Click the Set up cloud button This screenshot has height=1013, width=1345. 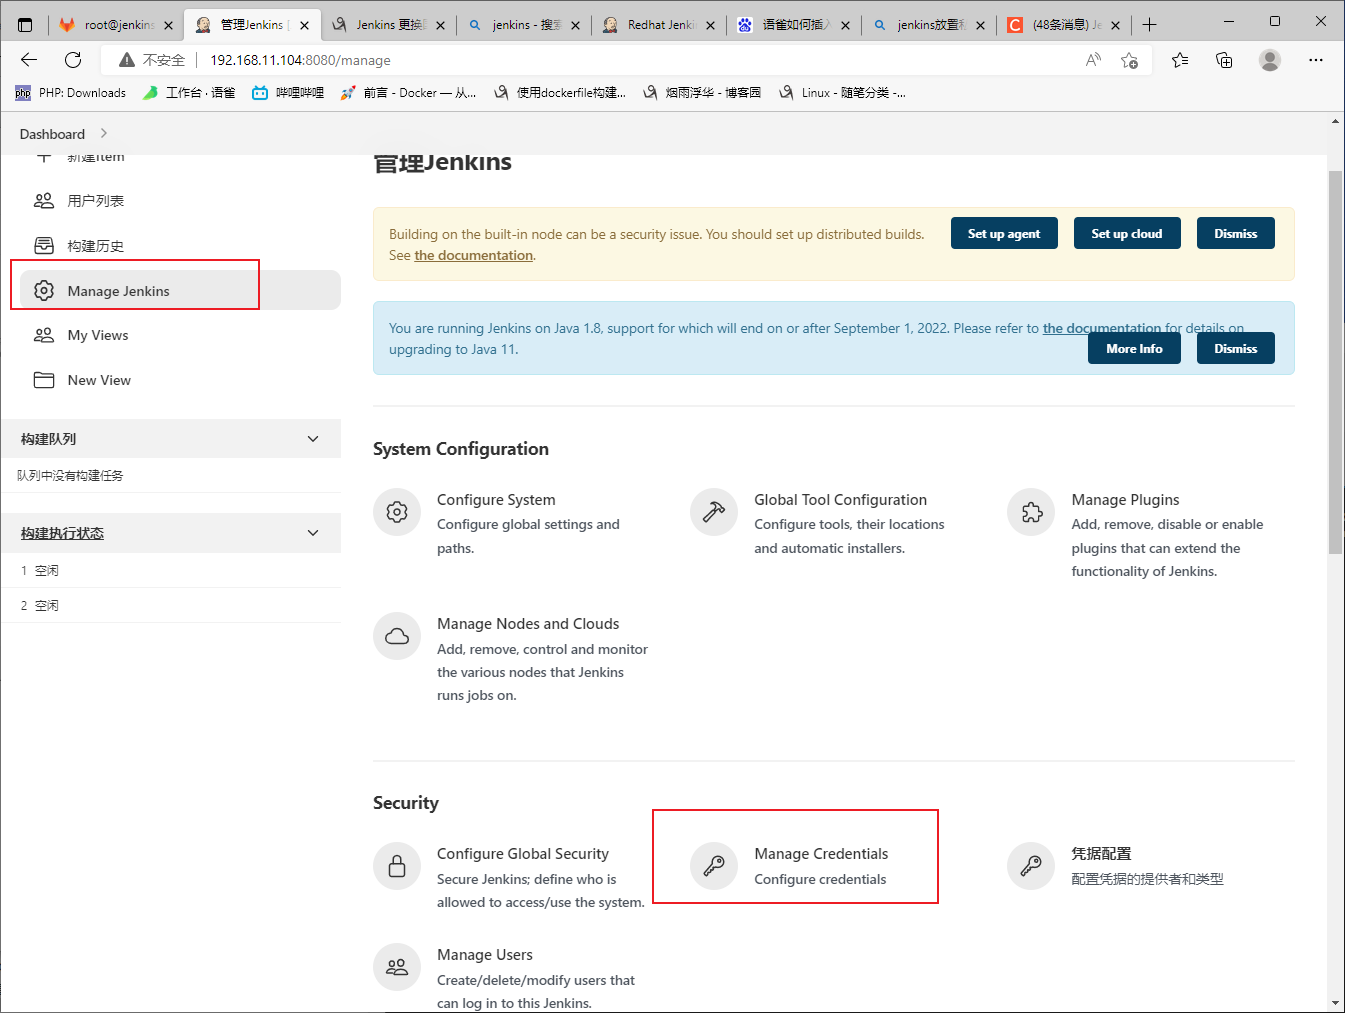coord(1127,233)
